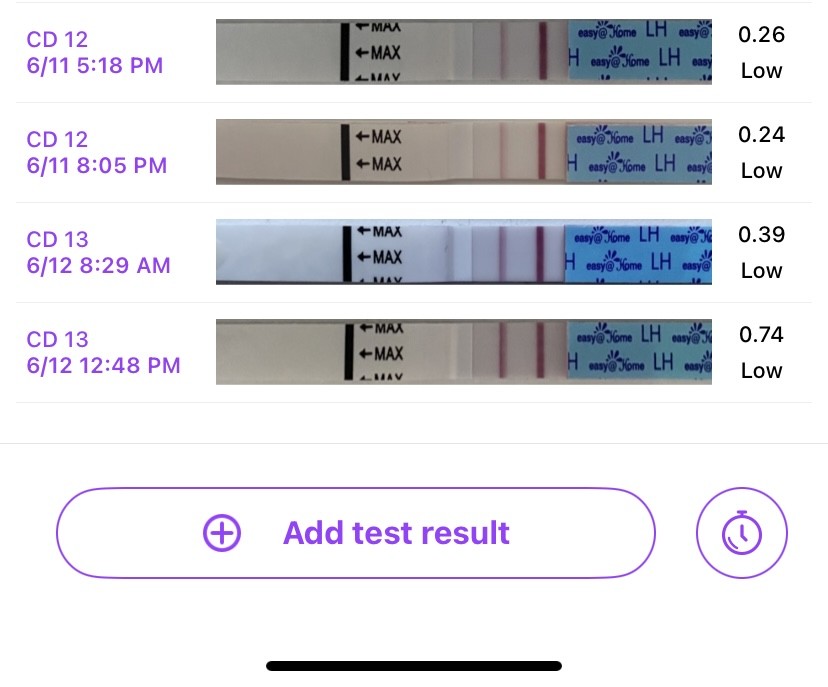Viewport: 828px width, 687px height.
Task: Tap the timer stopwatch icon
Action: (x=742, y=533)
